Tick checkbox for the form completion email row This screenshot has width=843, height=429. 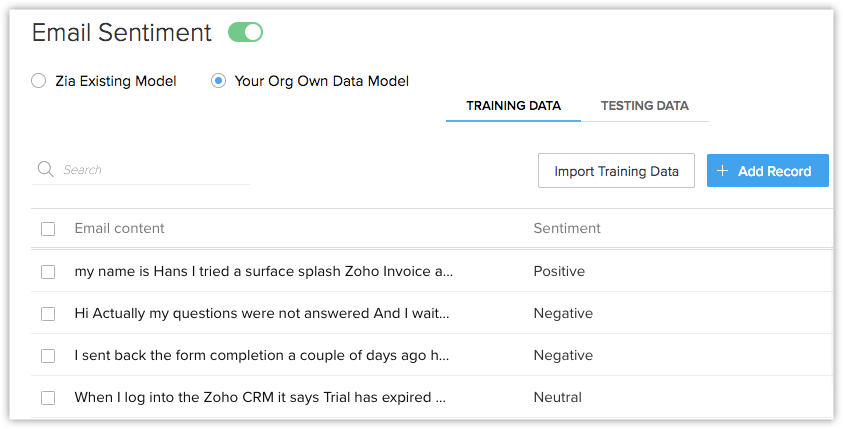pos(48,355)
